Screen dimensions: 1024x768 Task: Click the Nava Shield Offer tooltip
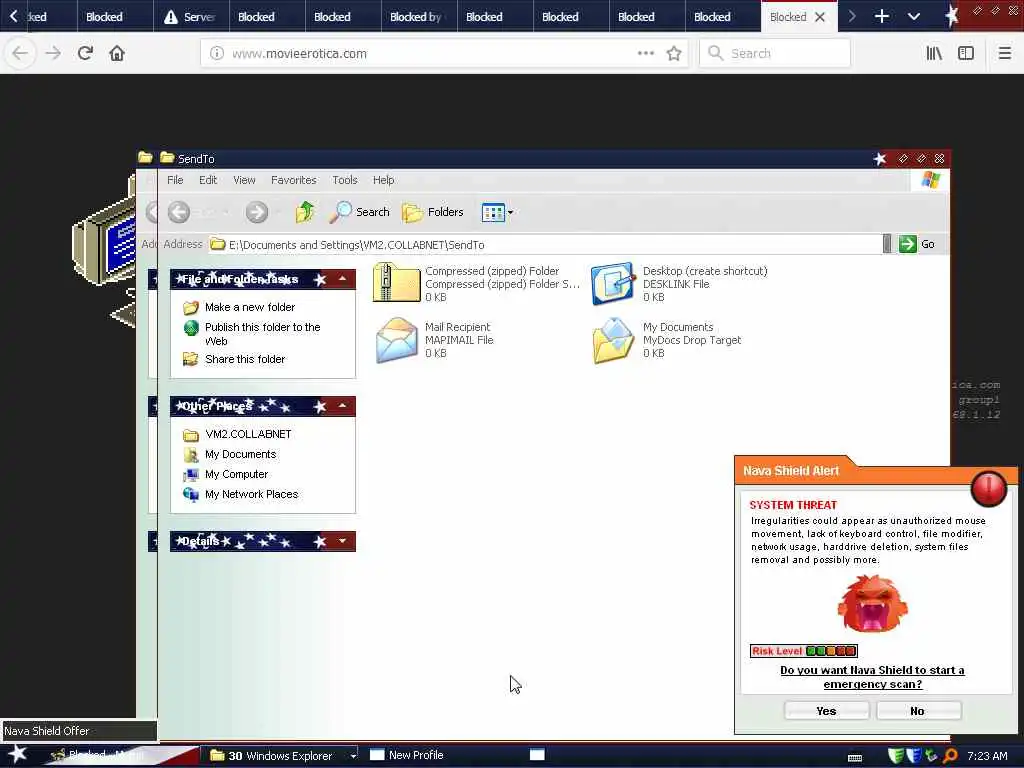[78, 731]
